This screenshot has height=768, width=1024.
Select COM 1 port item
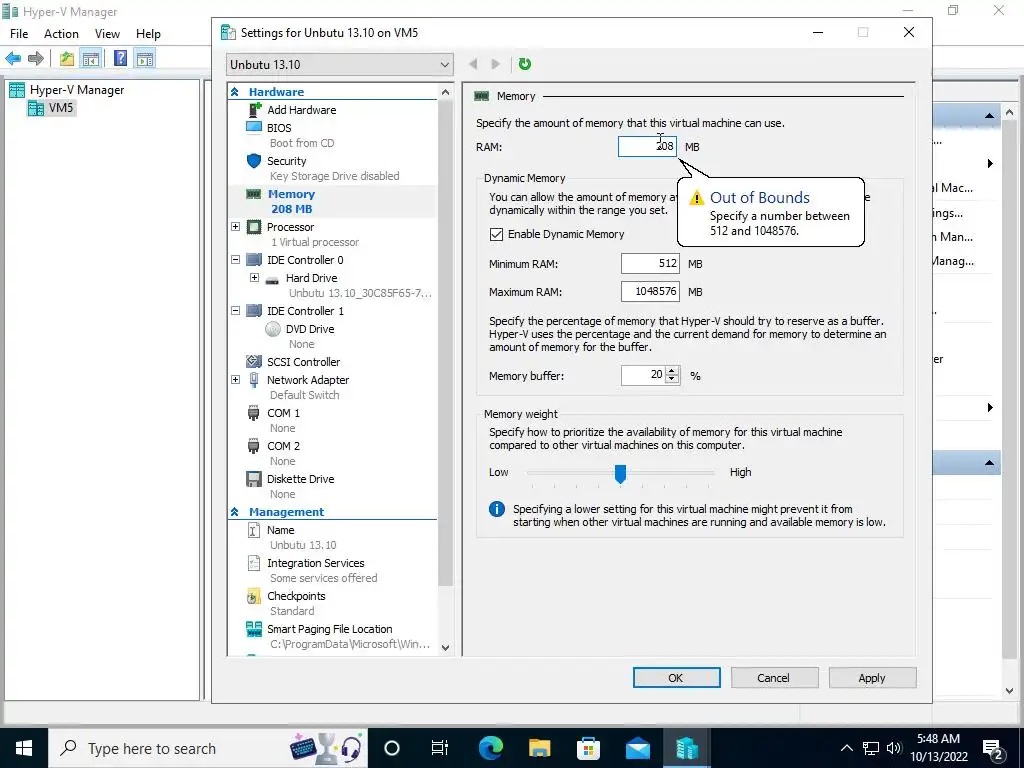tap(283, 413)
